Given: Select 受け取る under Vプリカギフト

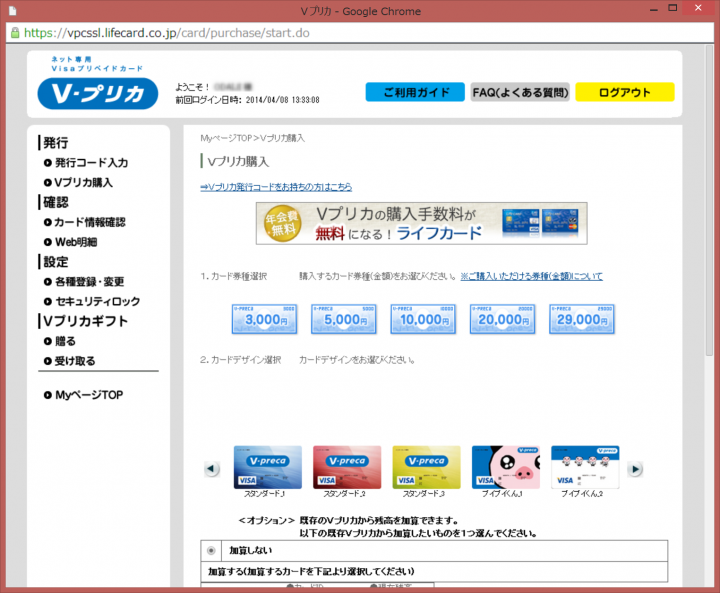Looking at the screenshot, I should pos(75,361).
